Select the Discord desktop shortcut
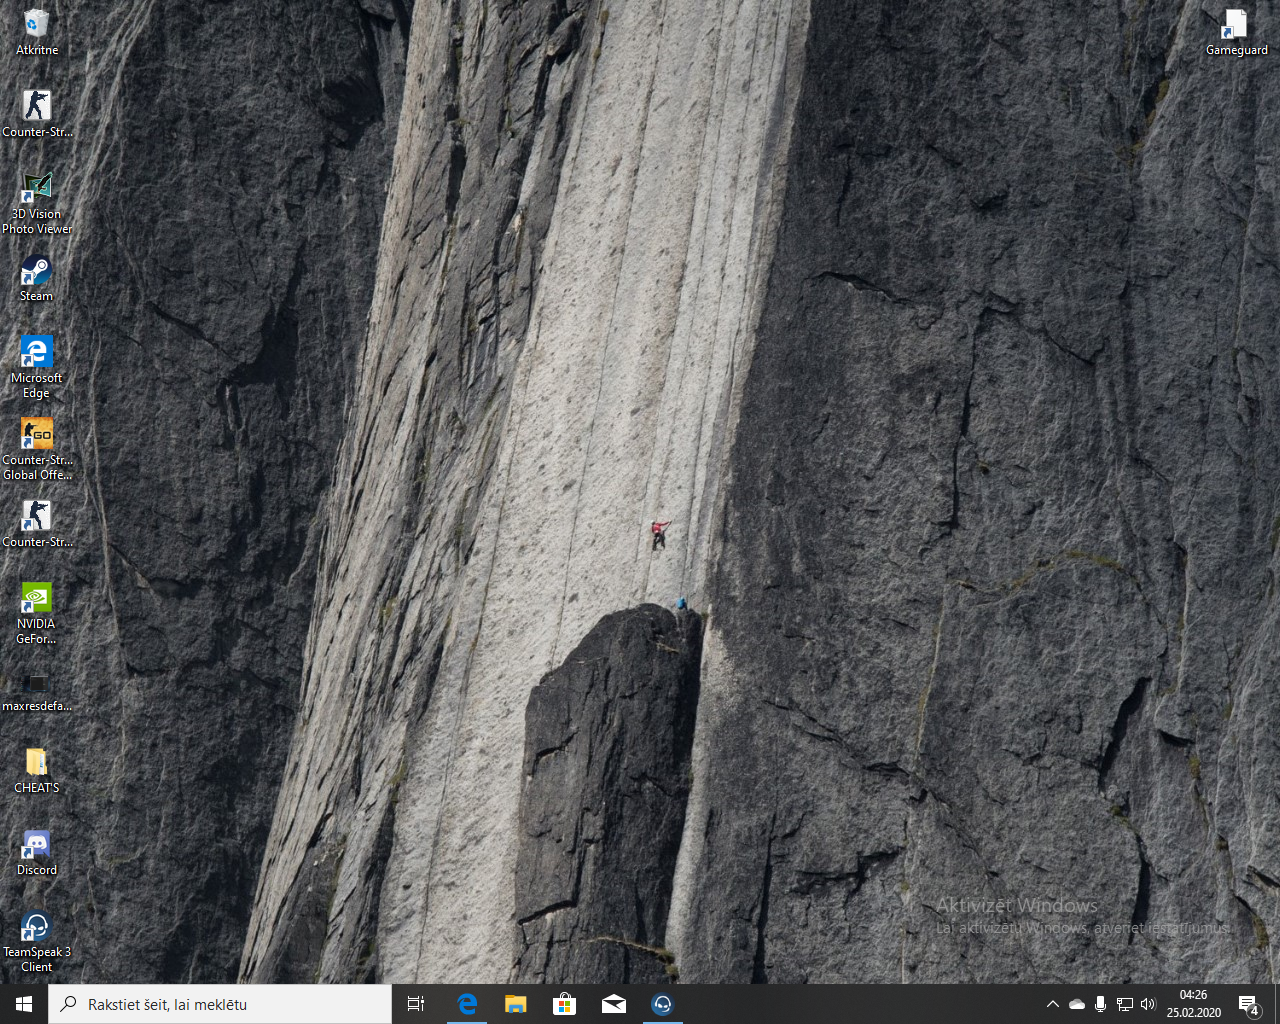 [37, 852]
